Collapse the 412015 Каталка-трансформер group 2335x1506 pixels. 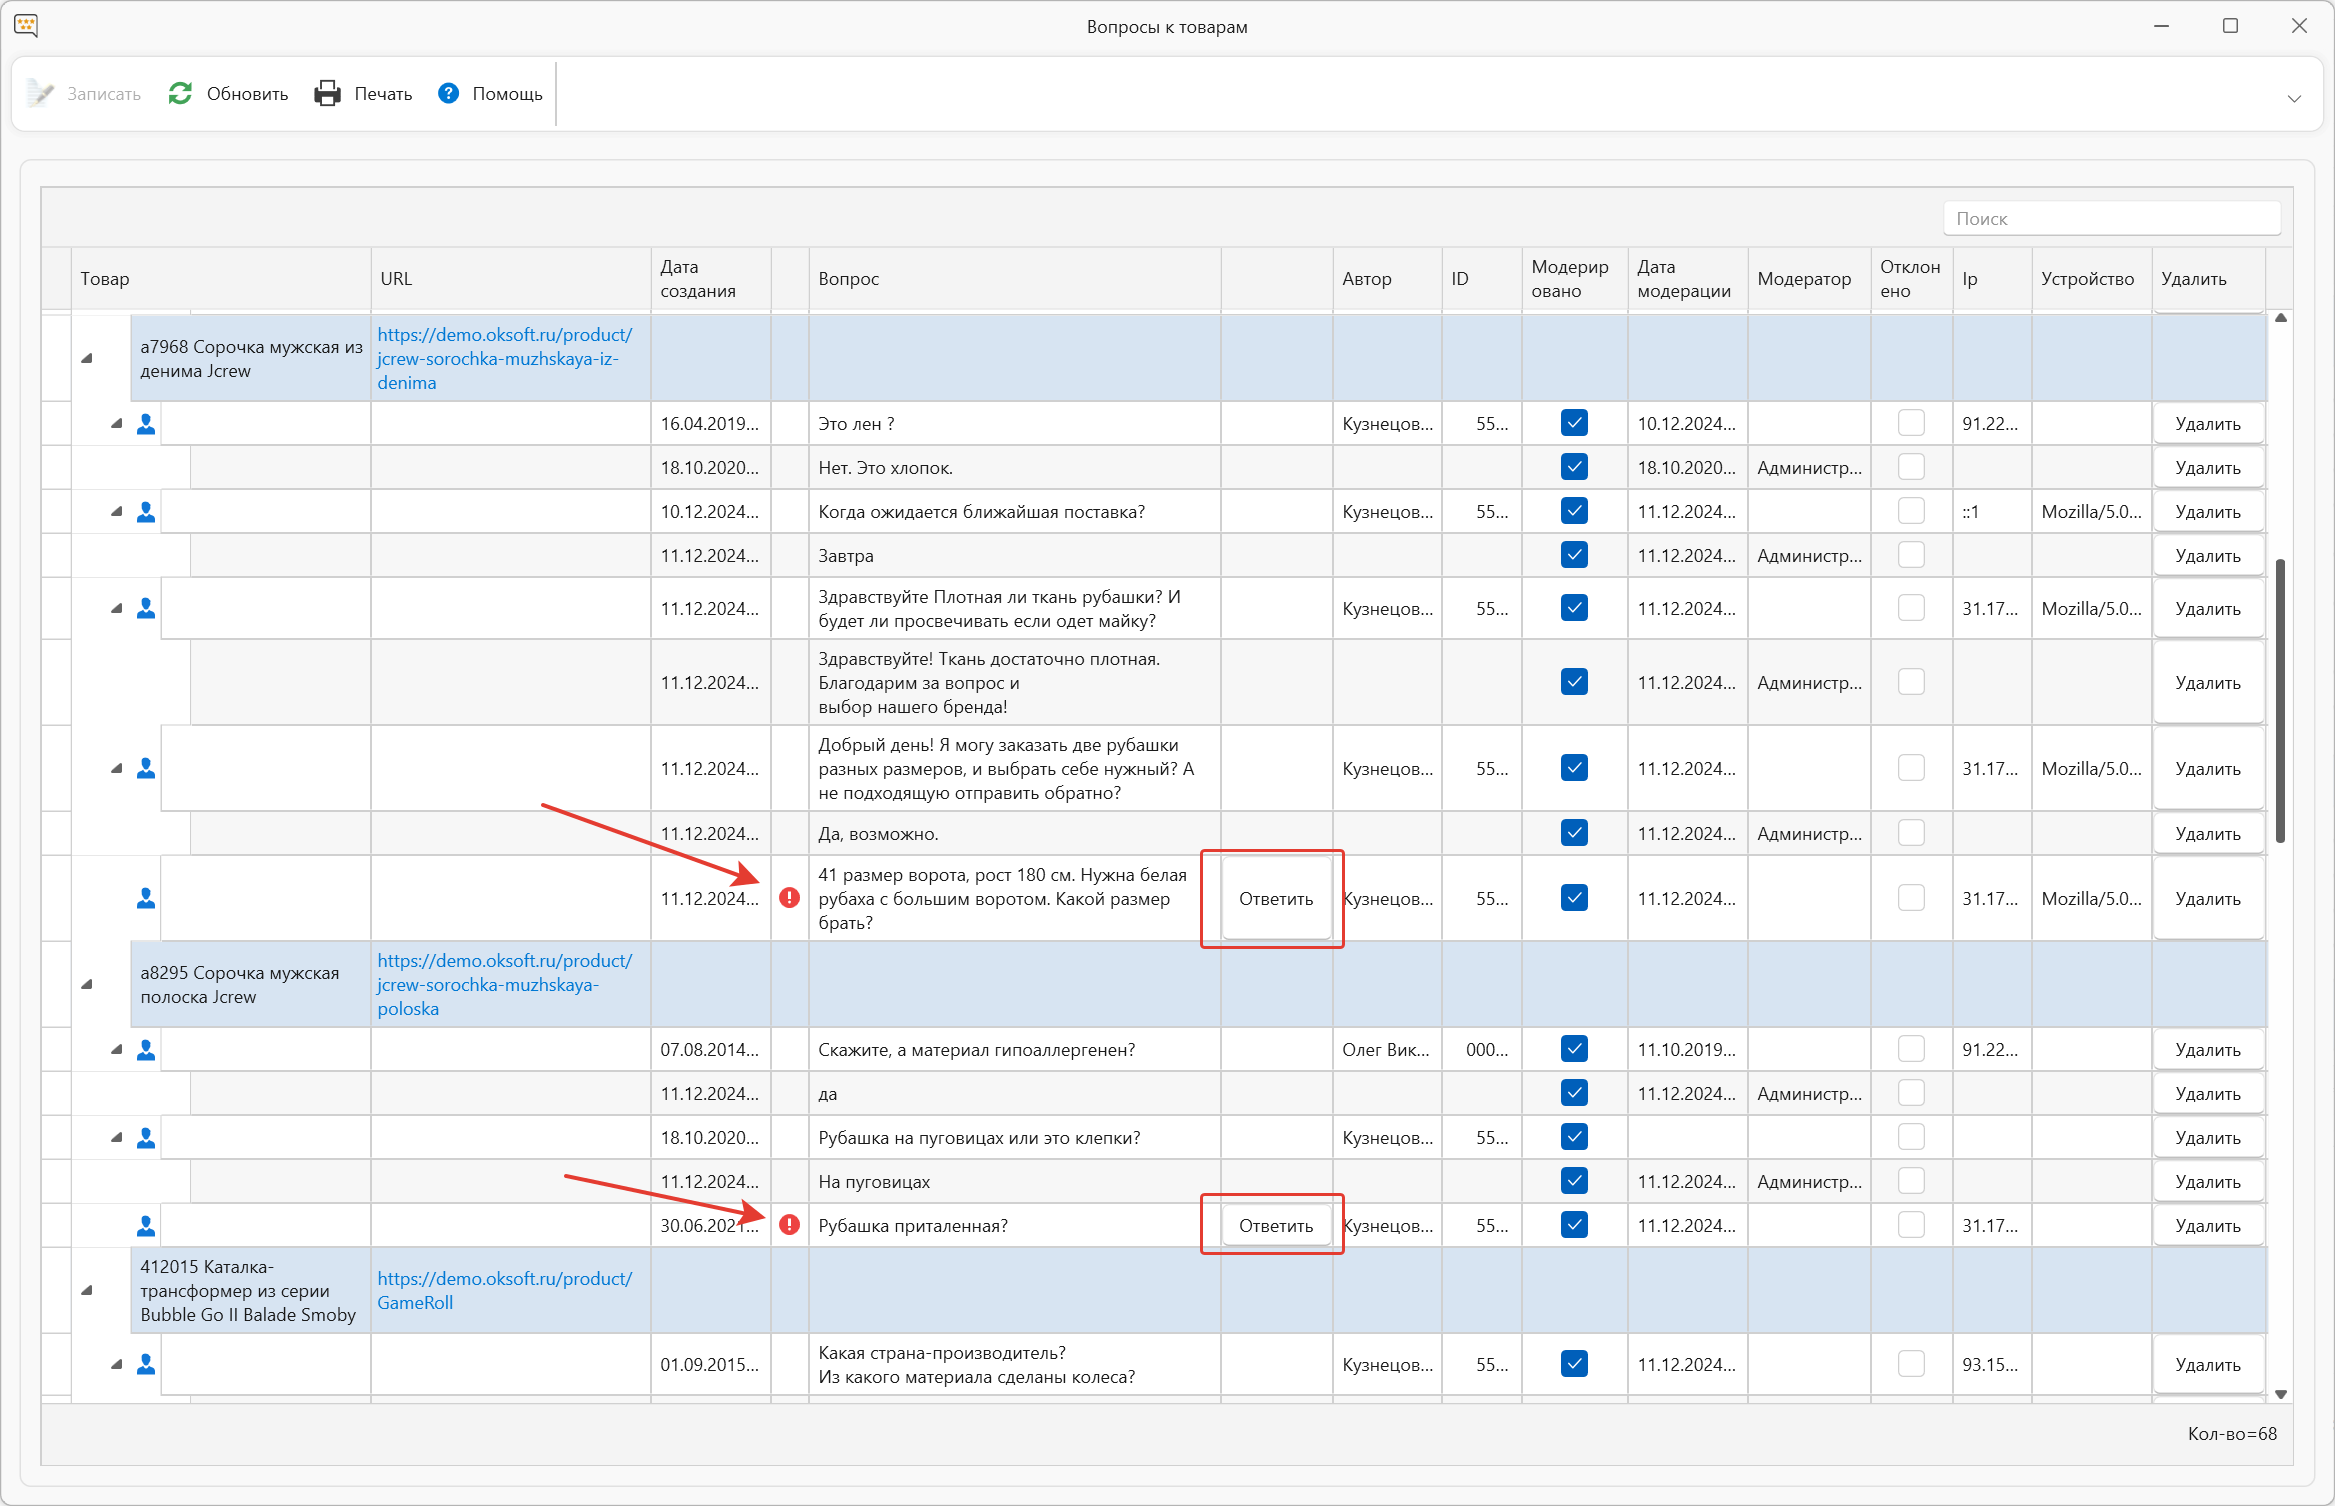coord(87,1290)
